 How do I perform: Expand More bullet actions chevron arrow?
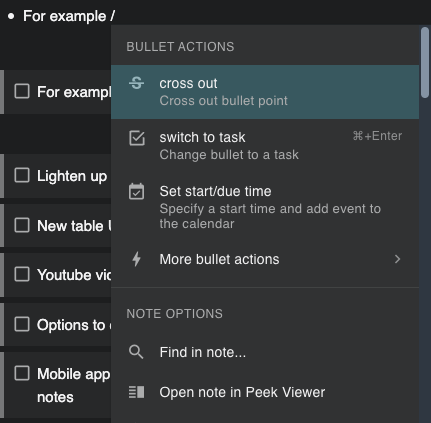point(397,259)
